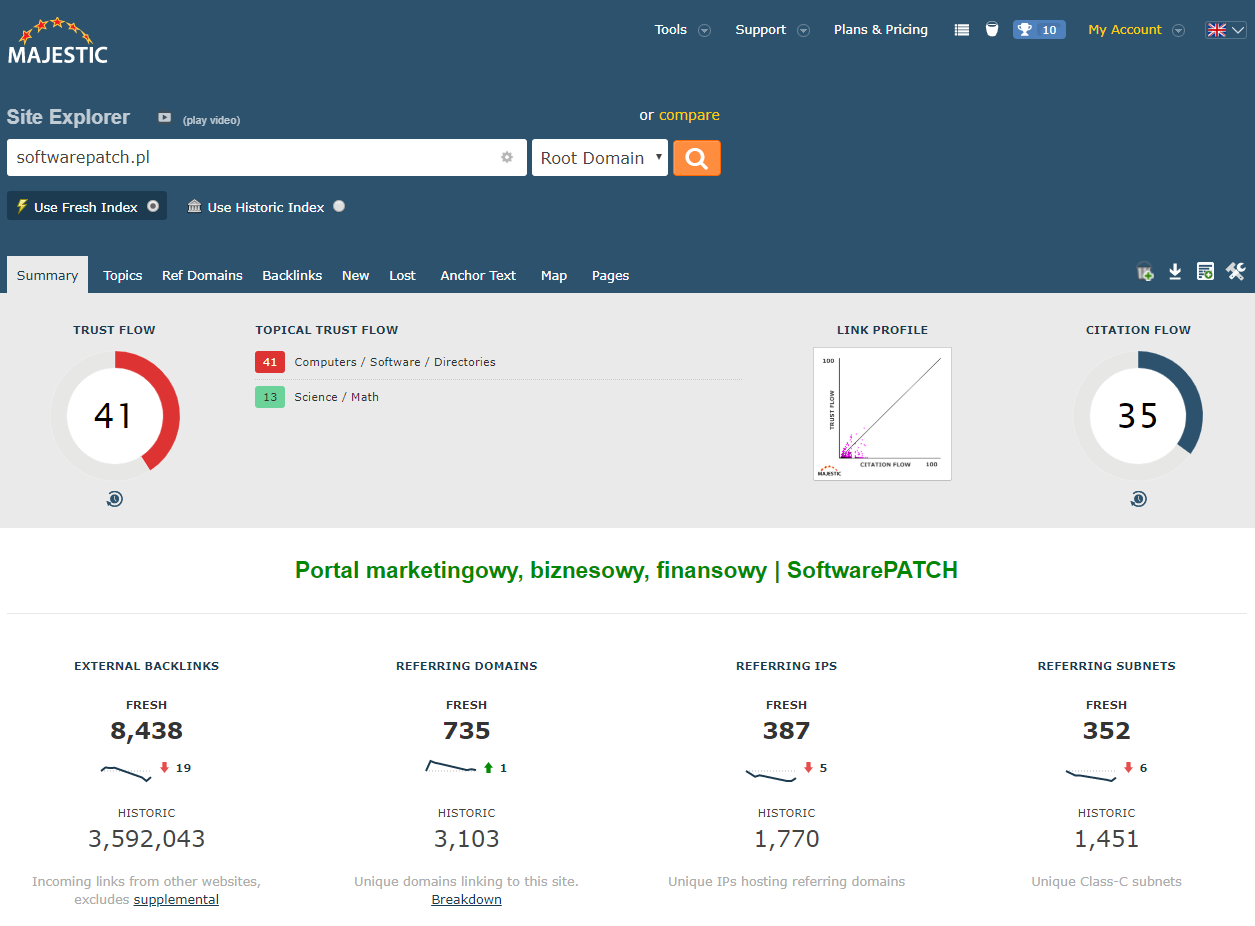Switch to the New tab

pos(356,275)
